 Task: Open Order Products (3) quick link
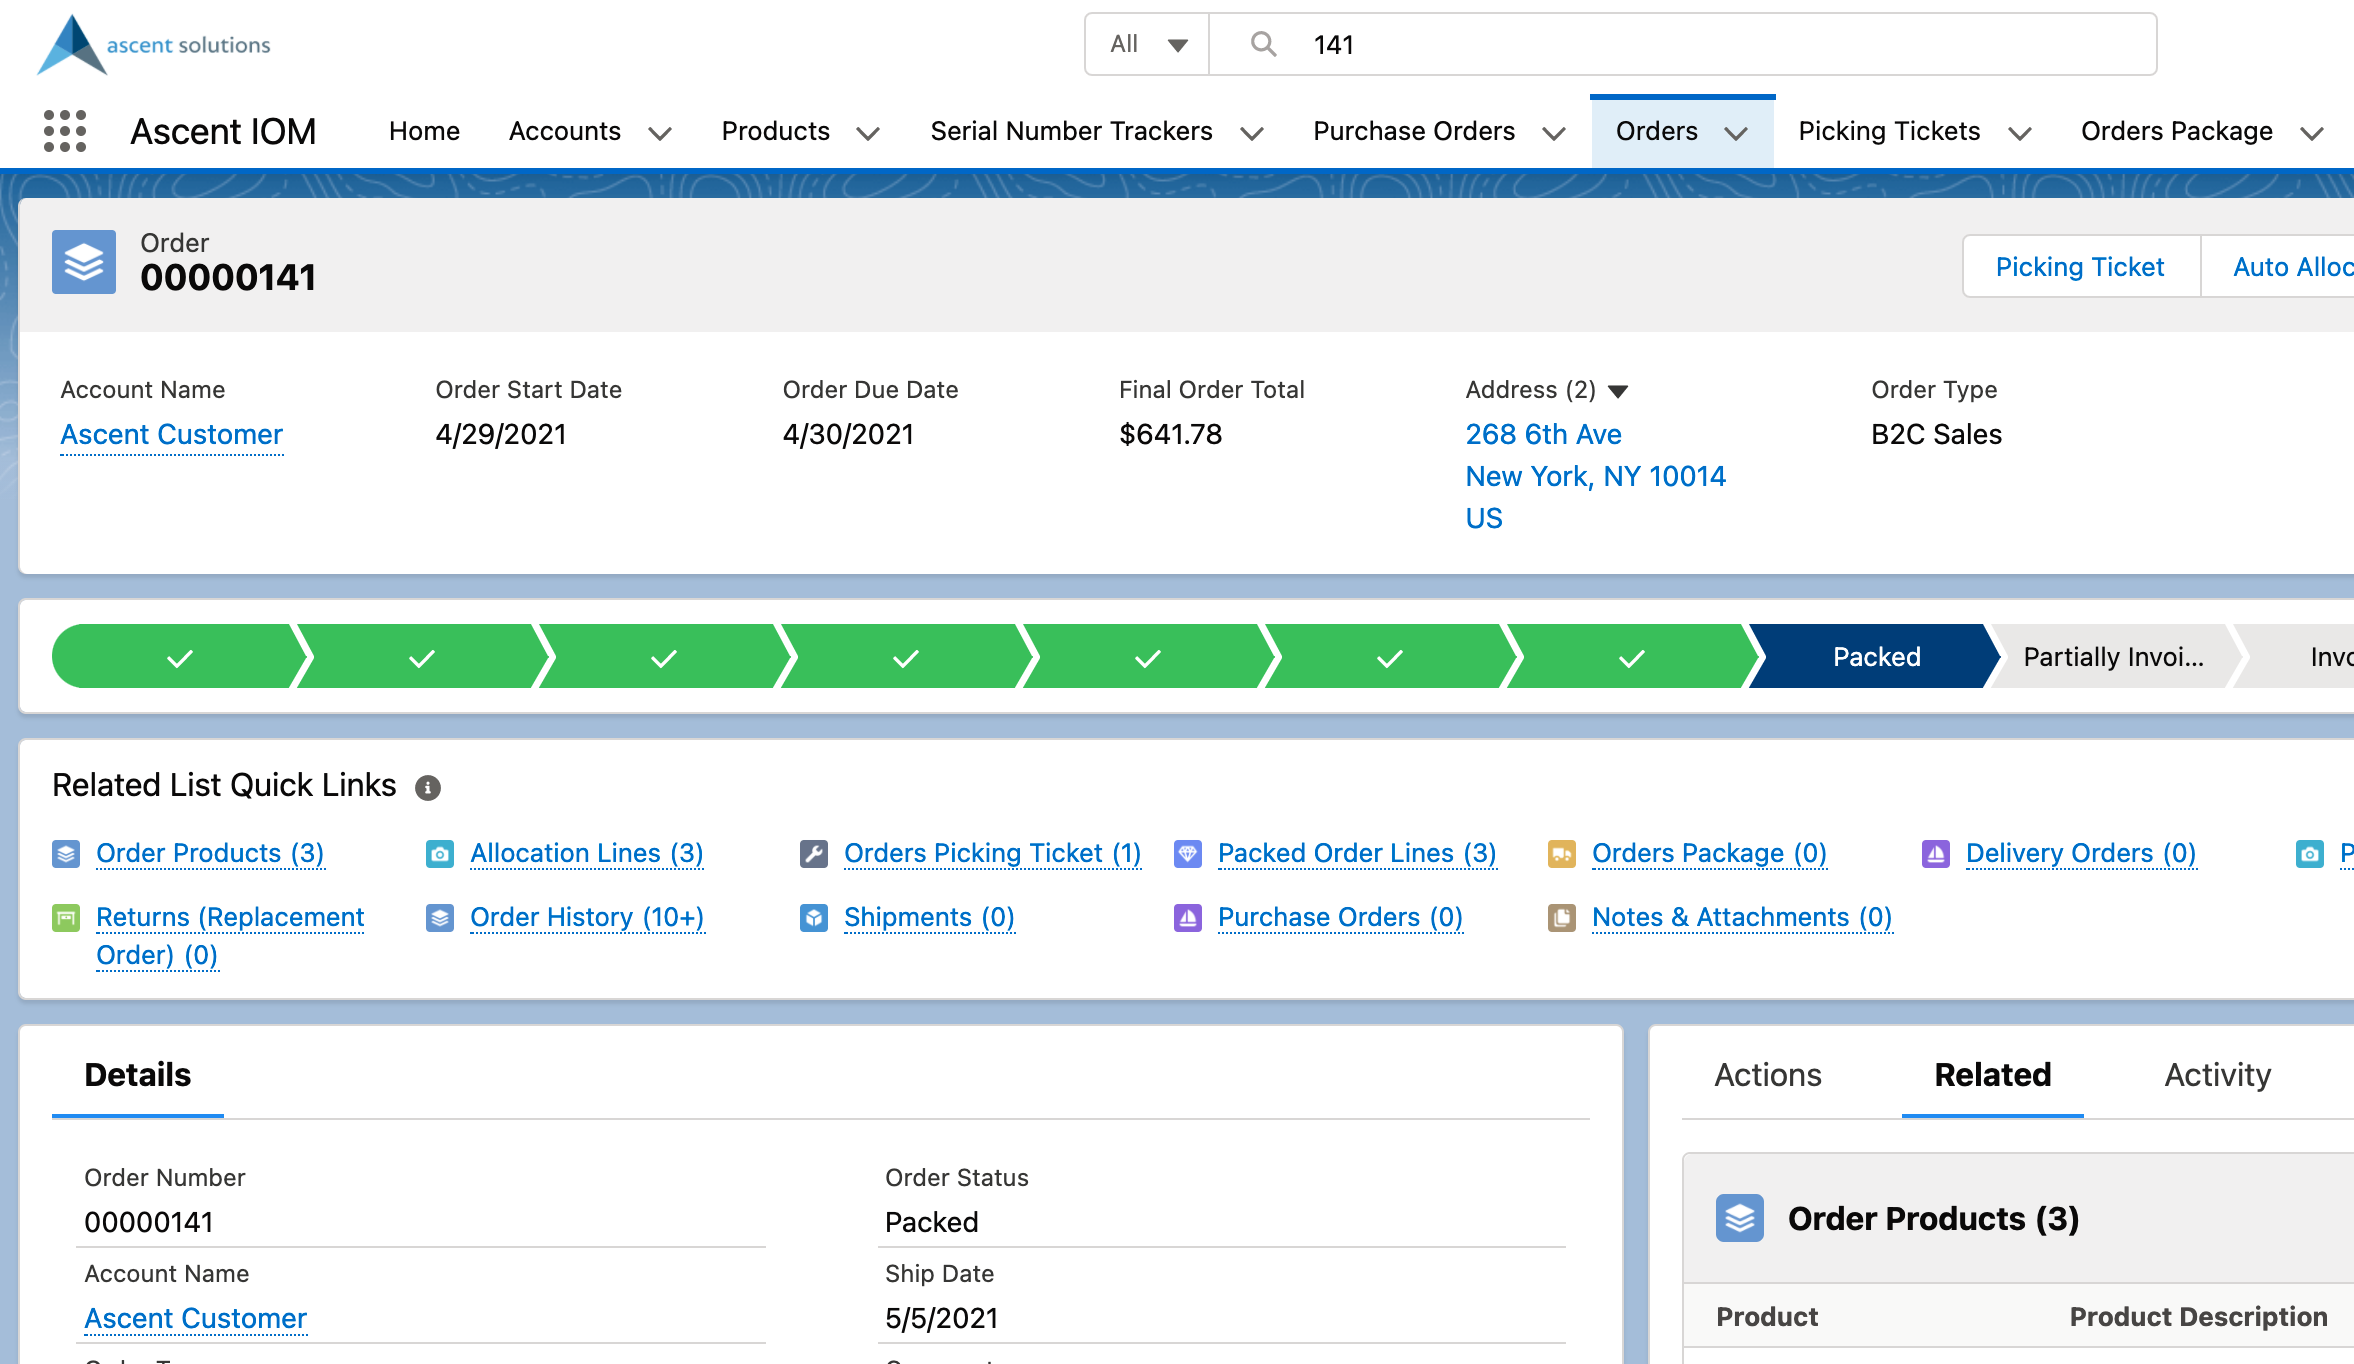click(210, 854)
